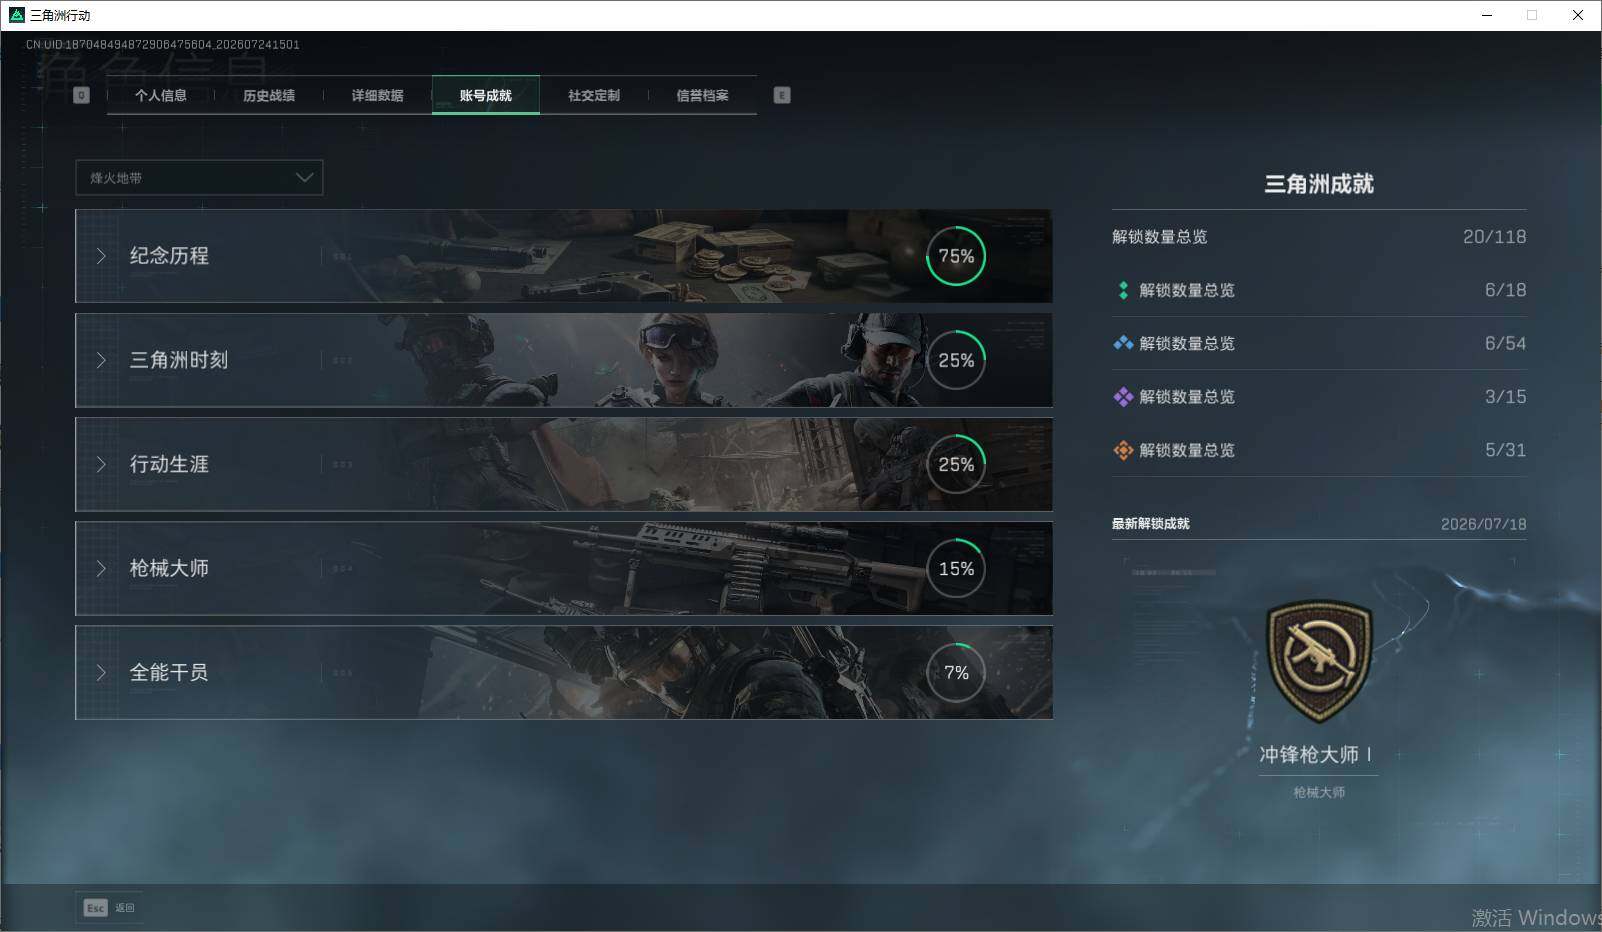This screenshot has width=1602, height=932.
Task: Expand the 行动生涯 achievement row
Action: 564,464
